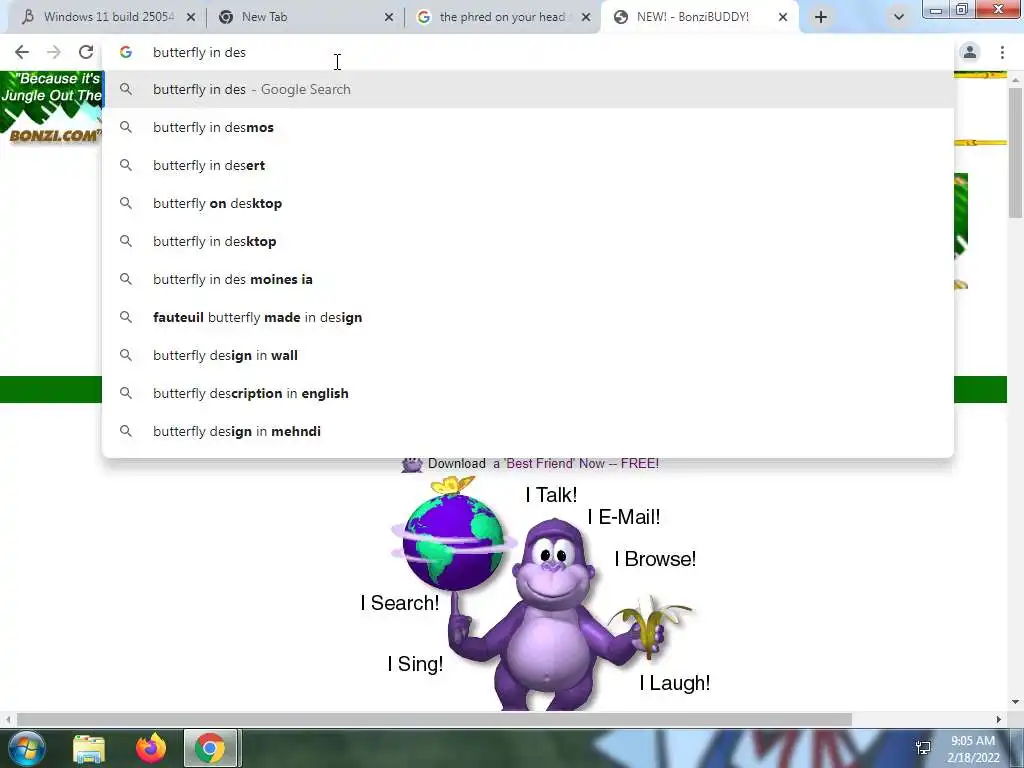Open Windows Explorer from taskbar
Viewport: 1024px width, 768px height.
tap(89, 748)
